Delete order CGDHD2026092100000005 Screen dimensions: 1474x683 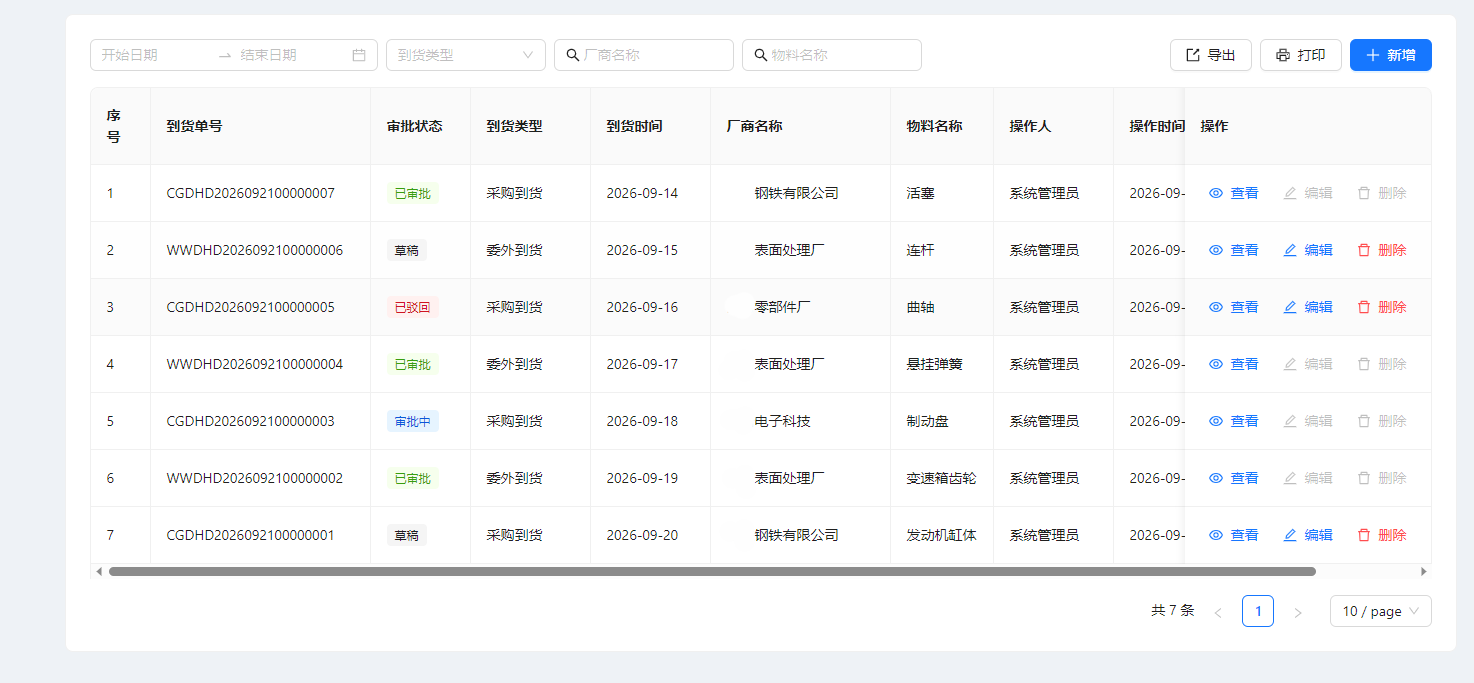pos(1382,307)
